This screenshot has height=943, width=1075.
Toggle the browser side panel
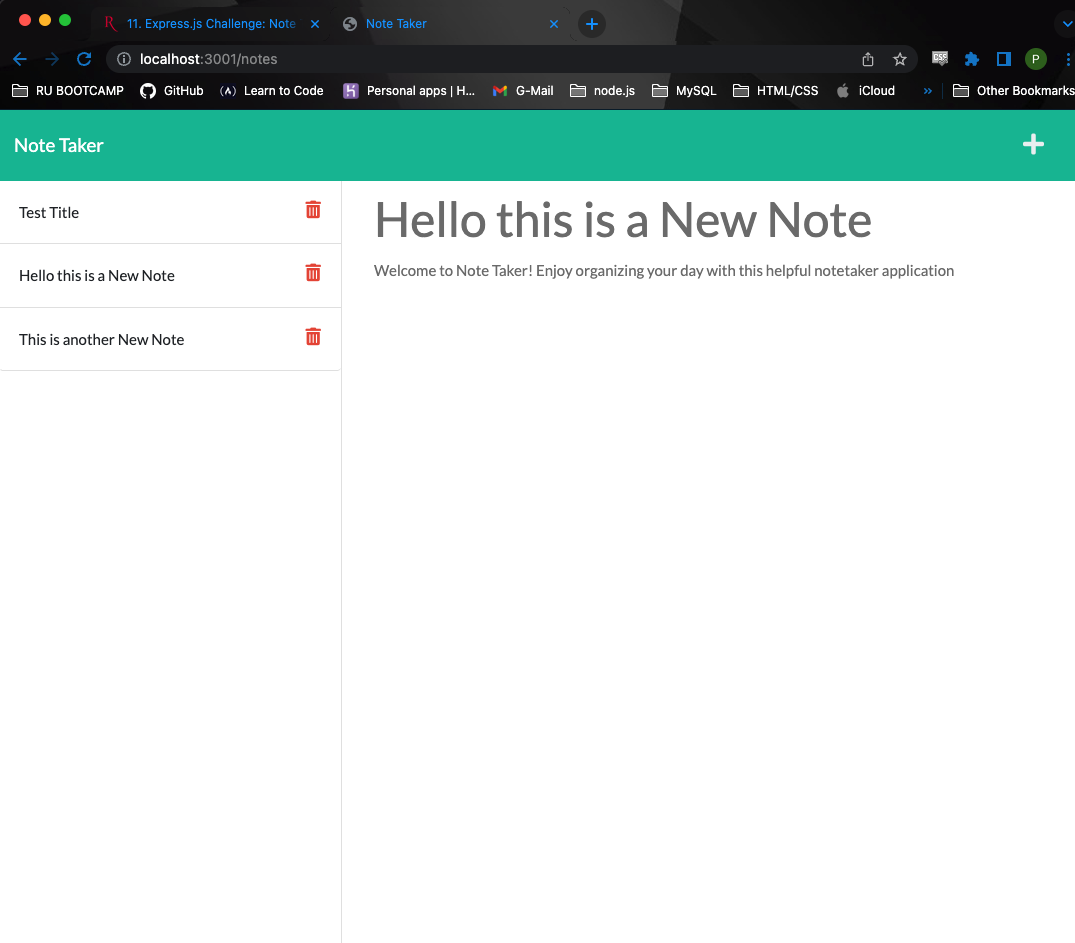point(1004,59)
